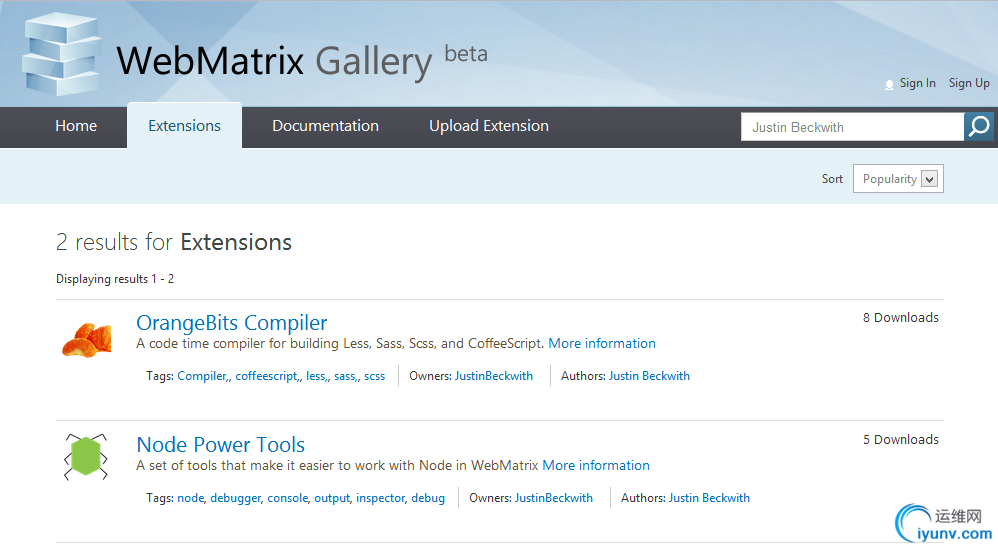The image size is (998, 550).
Task: Click the 5 Downloads text
Action: point(901,440)
